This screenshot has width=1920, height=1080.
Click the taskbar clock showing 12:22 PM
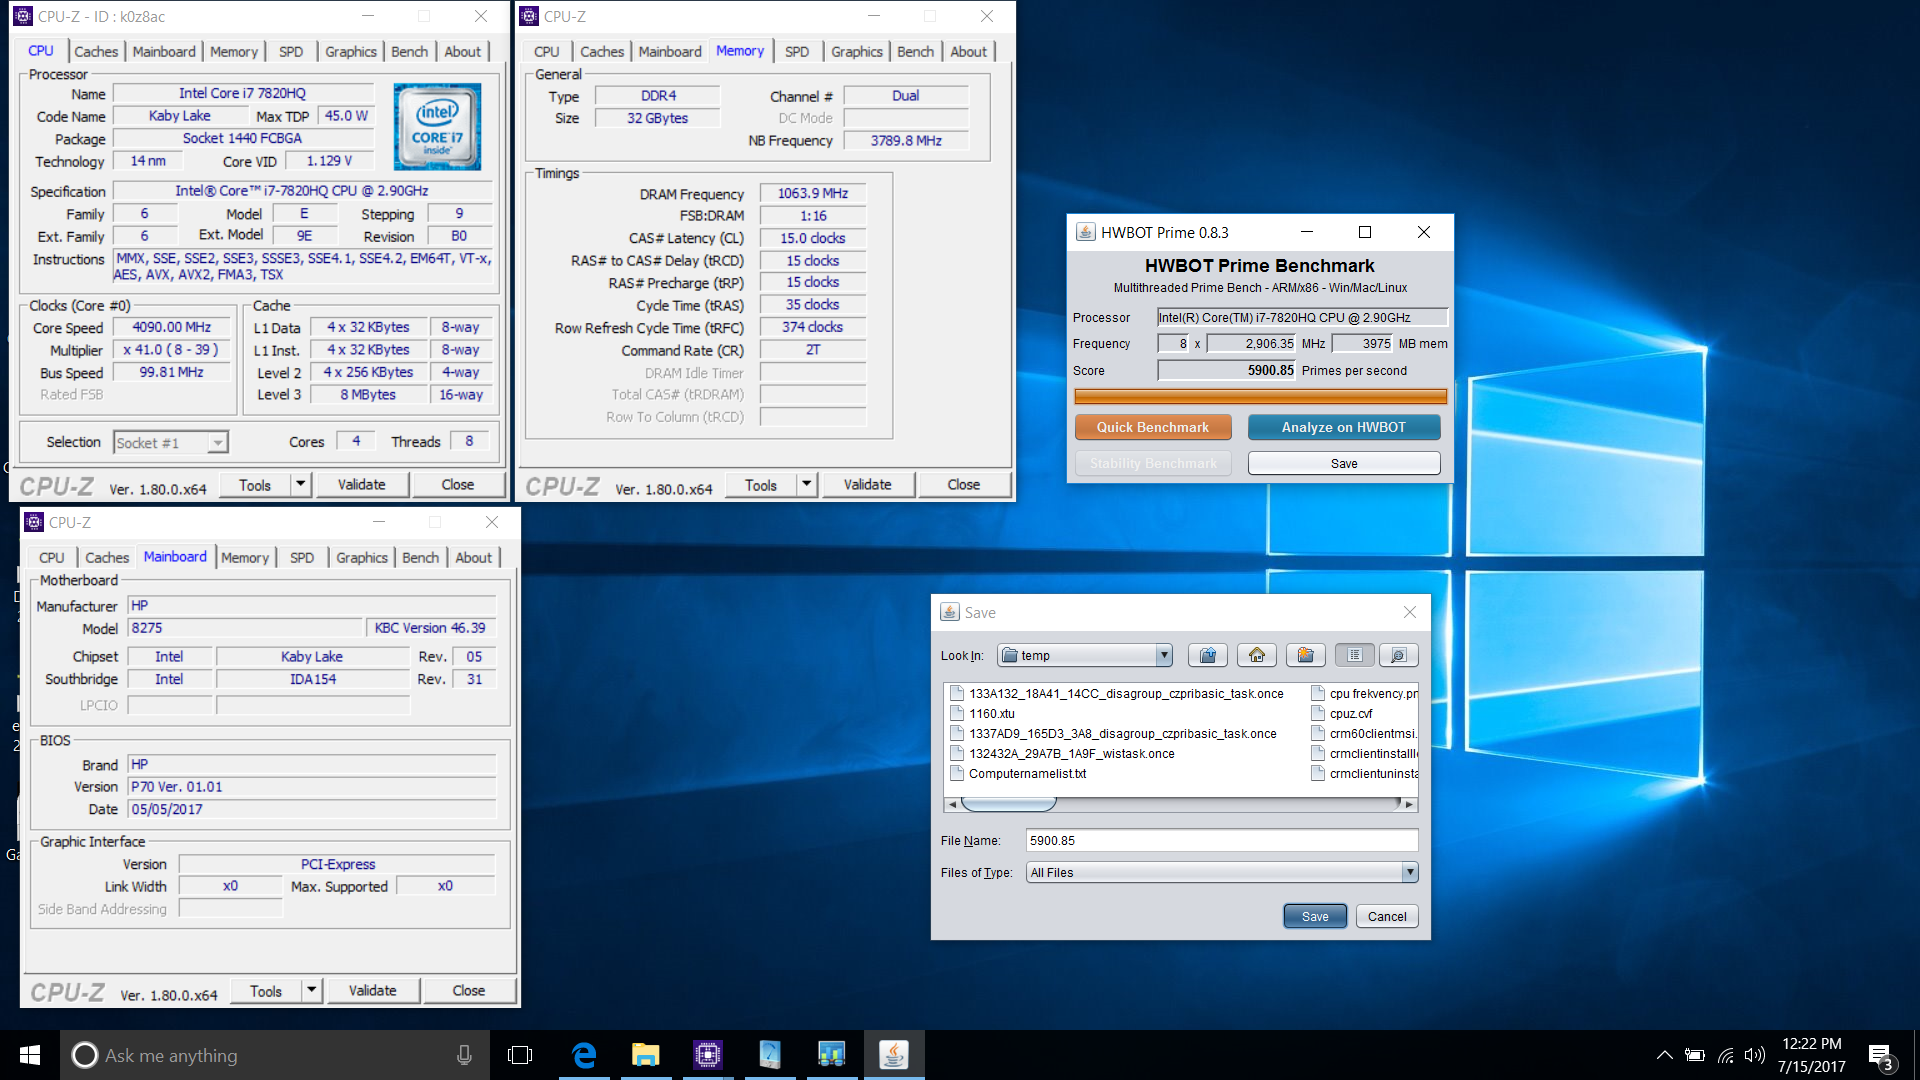[1811, 1055]
